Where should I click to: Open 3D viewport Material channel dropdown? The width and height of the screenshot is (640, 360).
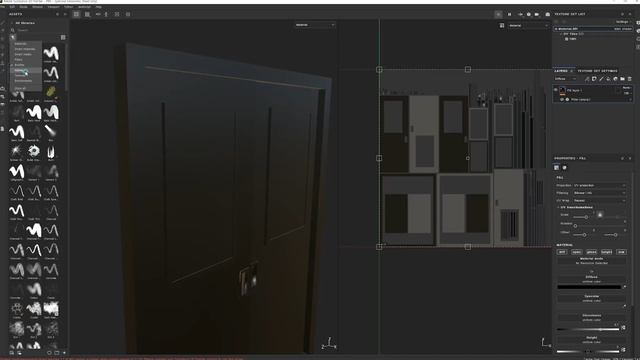click(x=315, y=25)
